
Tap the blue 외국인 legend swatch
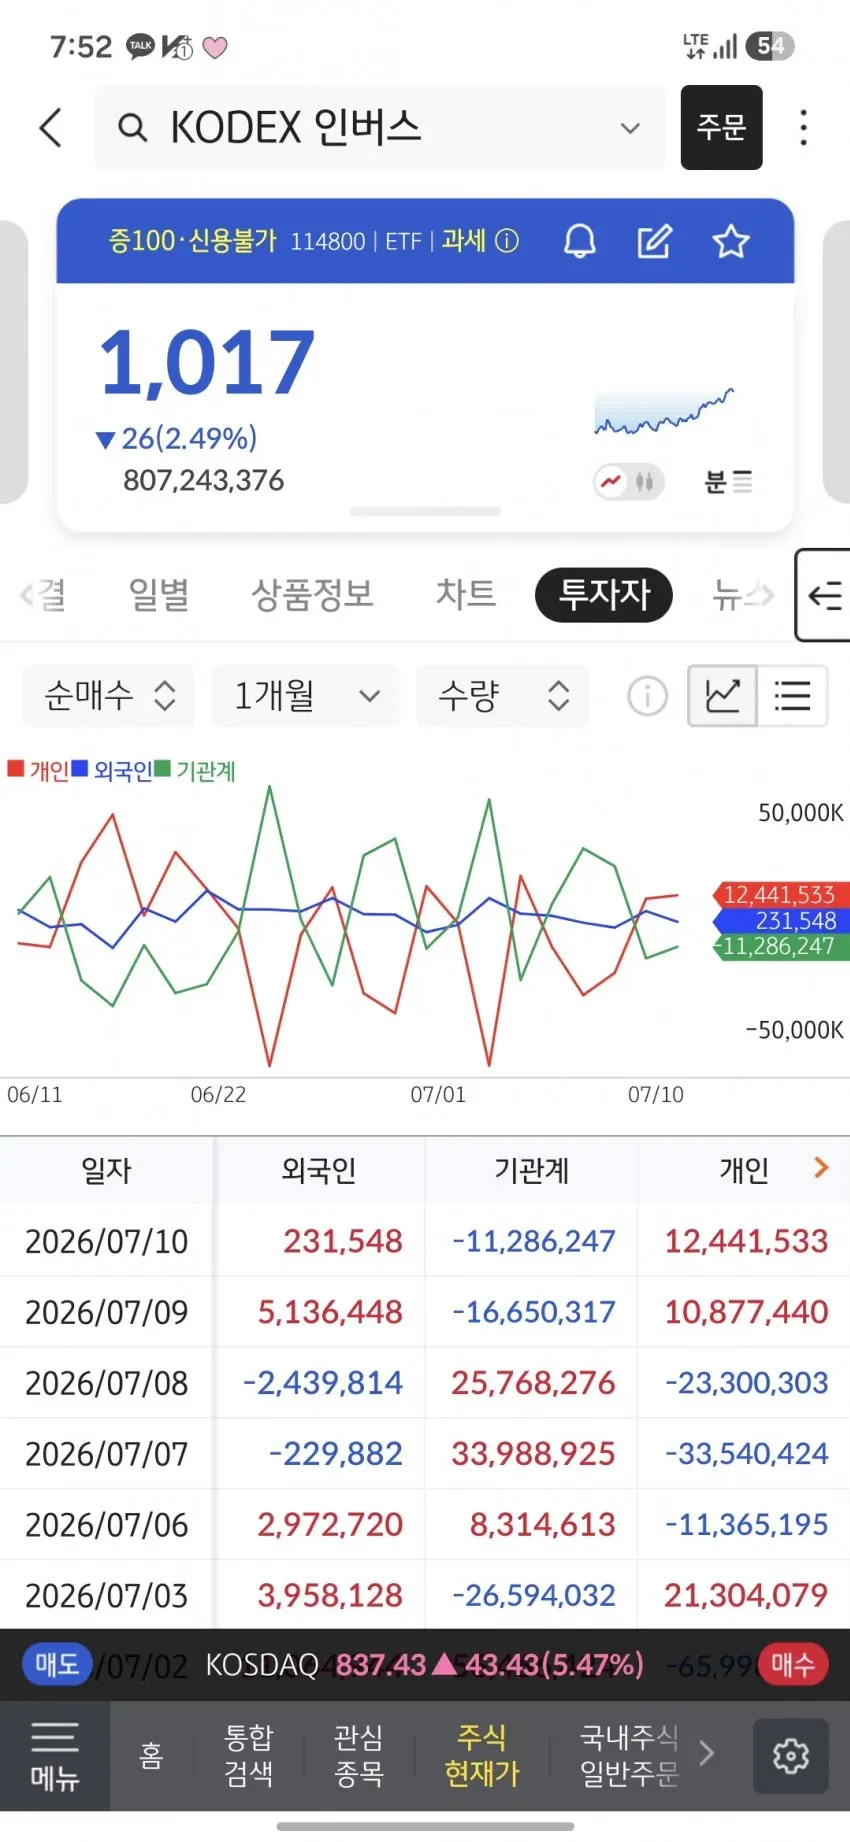tap(81, 768)
